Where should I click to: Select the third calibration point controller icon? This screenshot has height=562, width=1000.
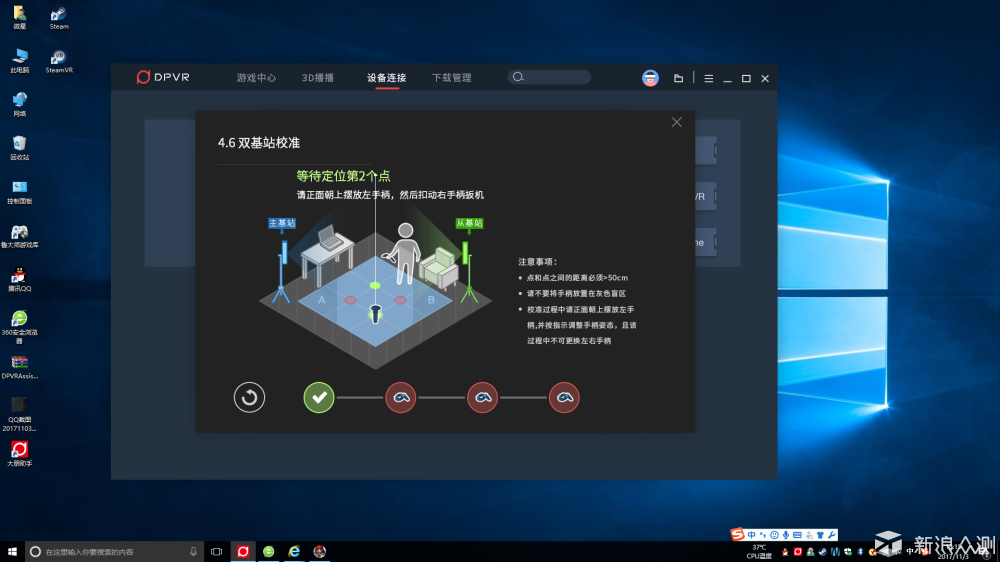[482, 397]
